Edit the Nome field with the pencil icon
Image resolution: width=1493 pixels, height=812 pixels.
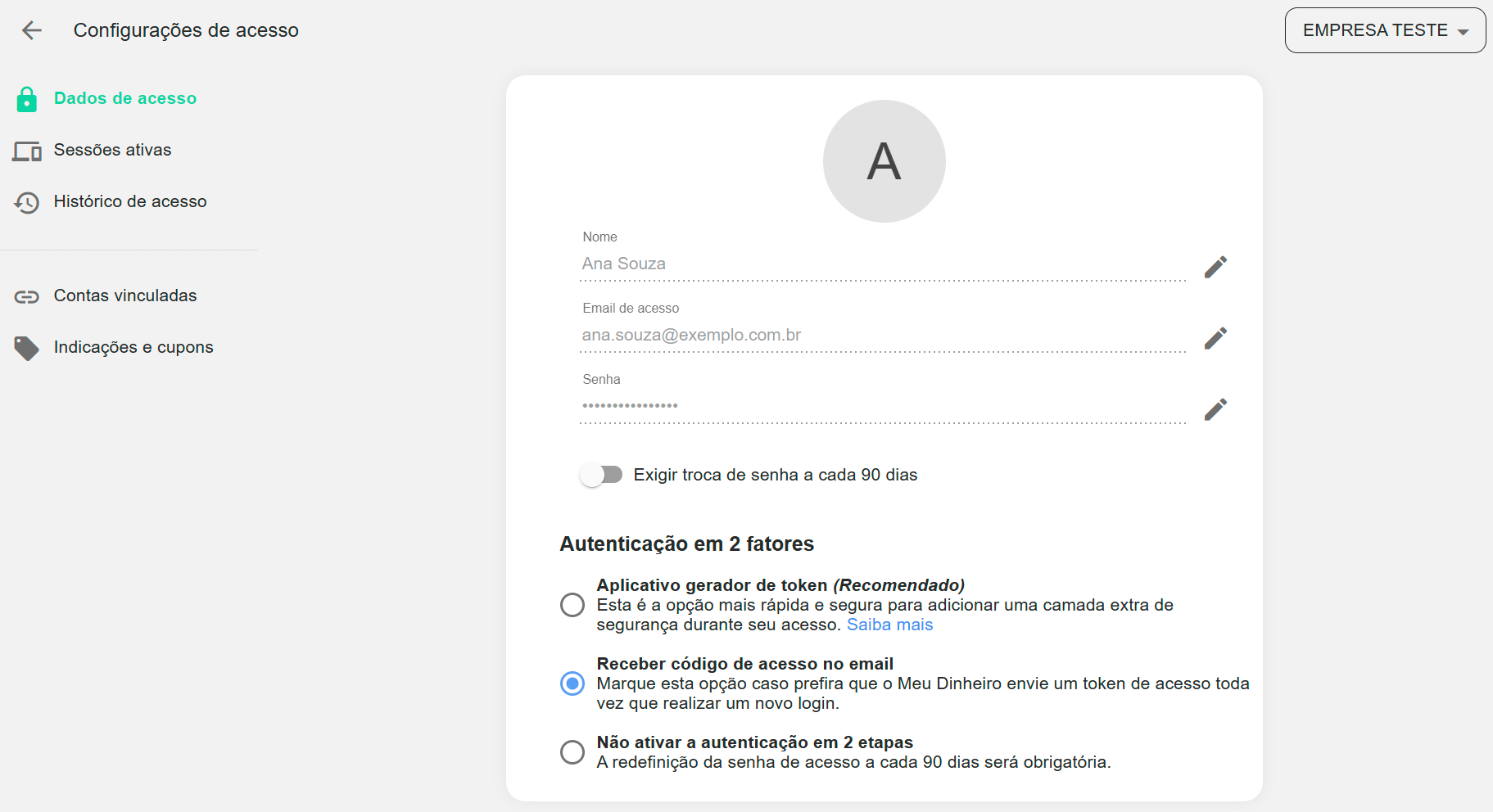click(x=1215, y=266)
